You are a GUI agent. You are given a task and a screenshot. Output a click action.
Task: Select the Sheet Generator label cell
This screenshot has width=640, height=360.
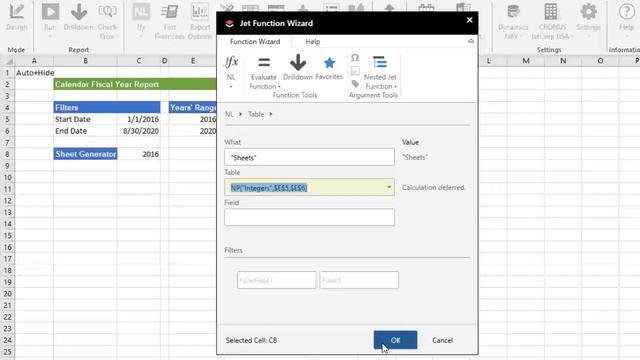point(85,154)
